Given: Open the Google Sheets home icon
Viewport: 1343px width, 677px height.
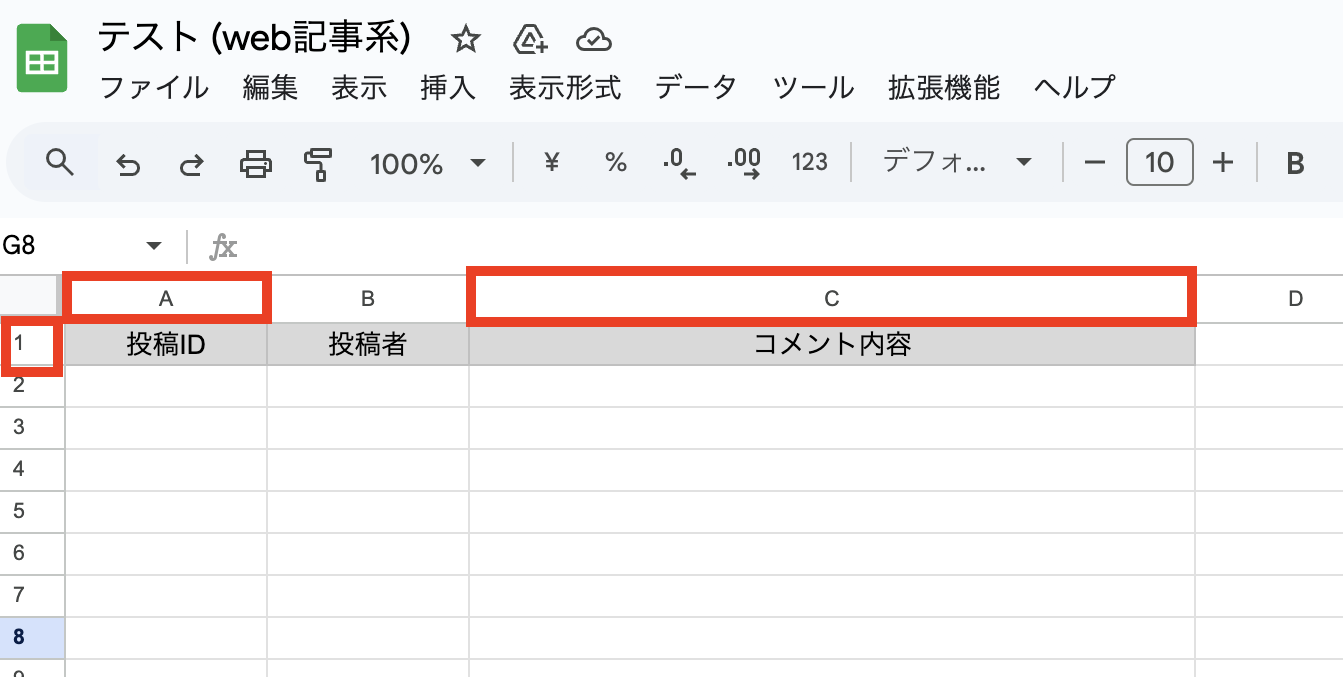Looking at the screenshot, I should click(42, 60).
